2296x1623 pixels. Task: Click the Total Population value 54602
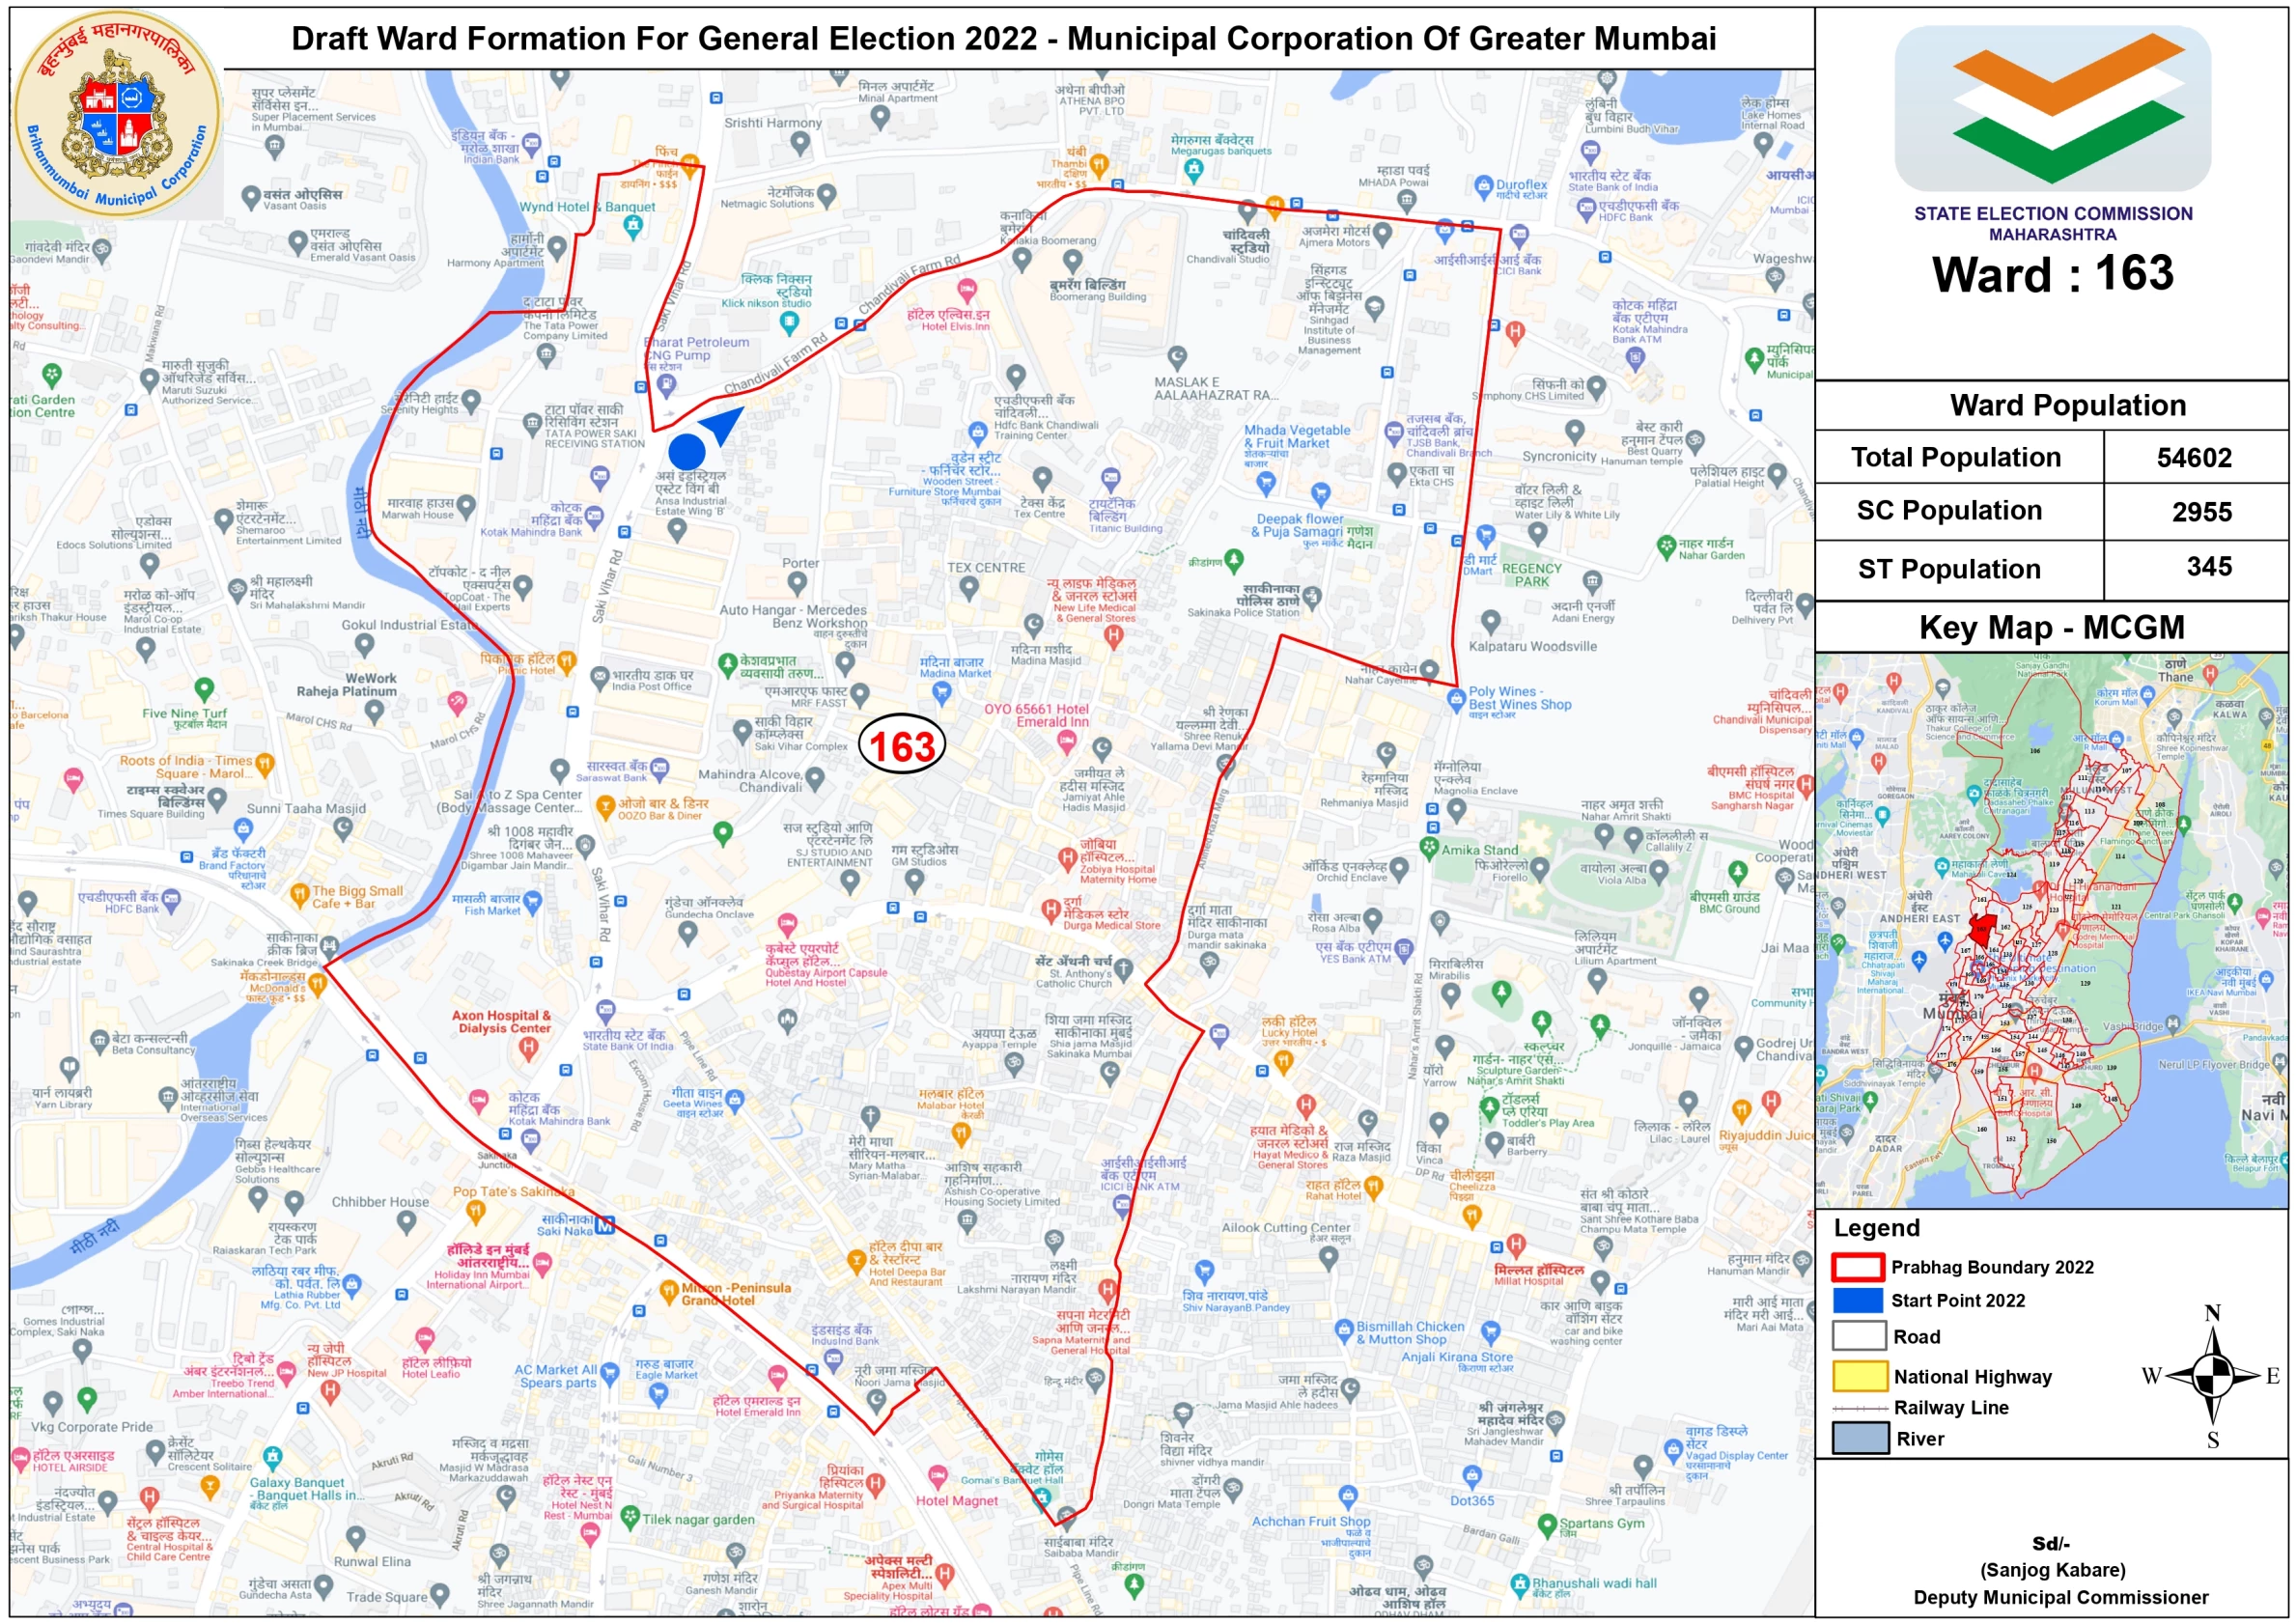click(2194, 458)
